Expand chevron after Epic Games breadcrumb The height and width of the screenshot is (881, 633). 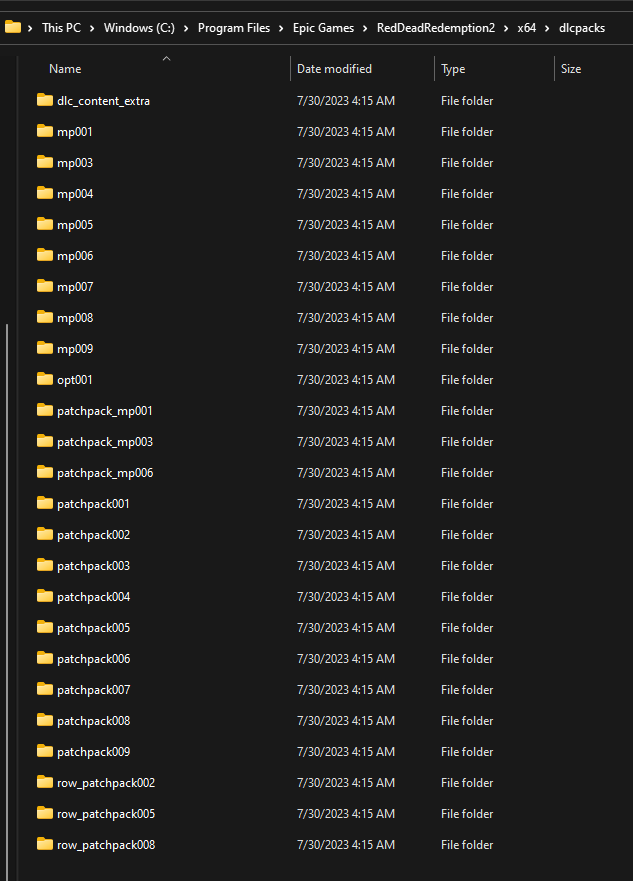(365, 28)
